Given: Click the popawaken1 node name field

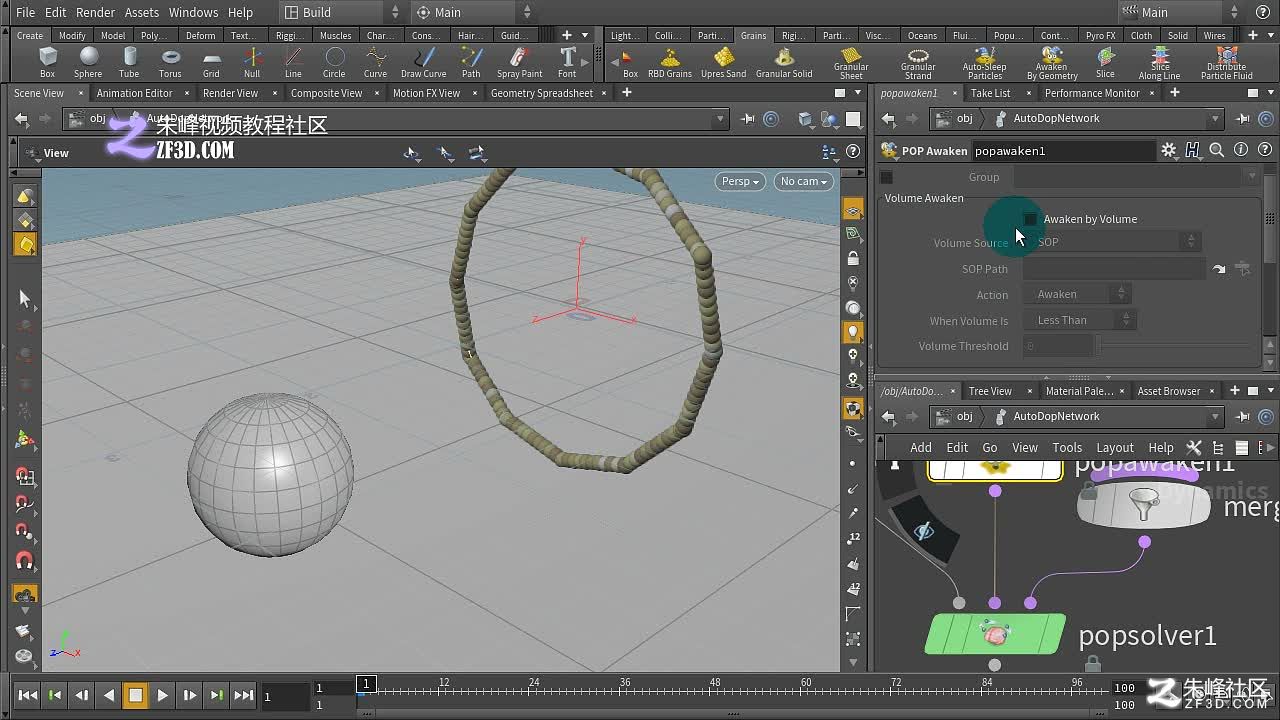Looking at the screenshot, I should coord(1064,151).
